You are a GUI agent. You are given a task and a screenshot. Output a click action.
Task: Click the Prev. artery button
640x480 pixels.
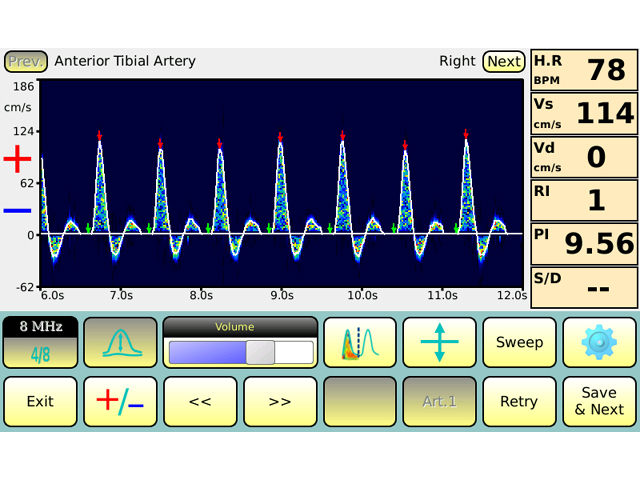click(26, 62)
